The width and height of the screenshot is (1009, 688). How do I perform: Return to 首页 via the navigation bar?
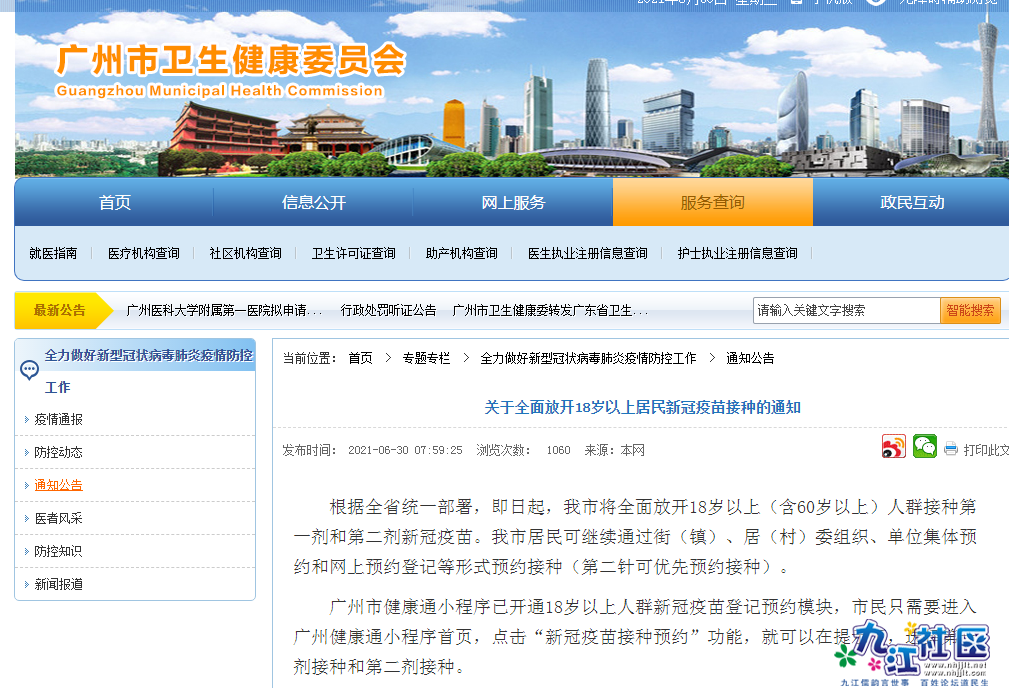pyautogui.click(x=113, y=202)
